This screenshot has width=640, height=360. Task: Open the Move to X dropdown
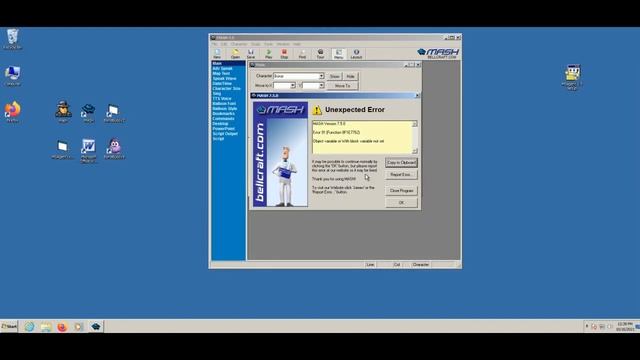pyautogui.click(x=293, y=86)
